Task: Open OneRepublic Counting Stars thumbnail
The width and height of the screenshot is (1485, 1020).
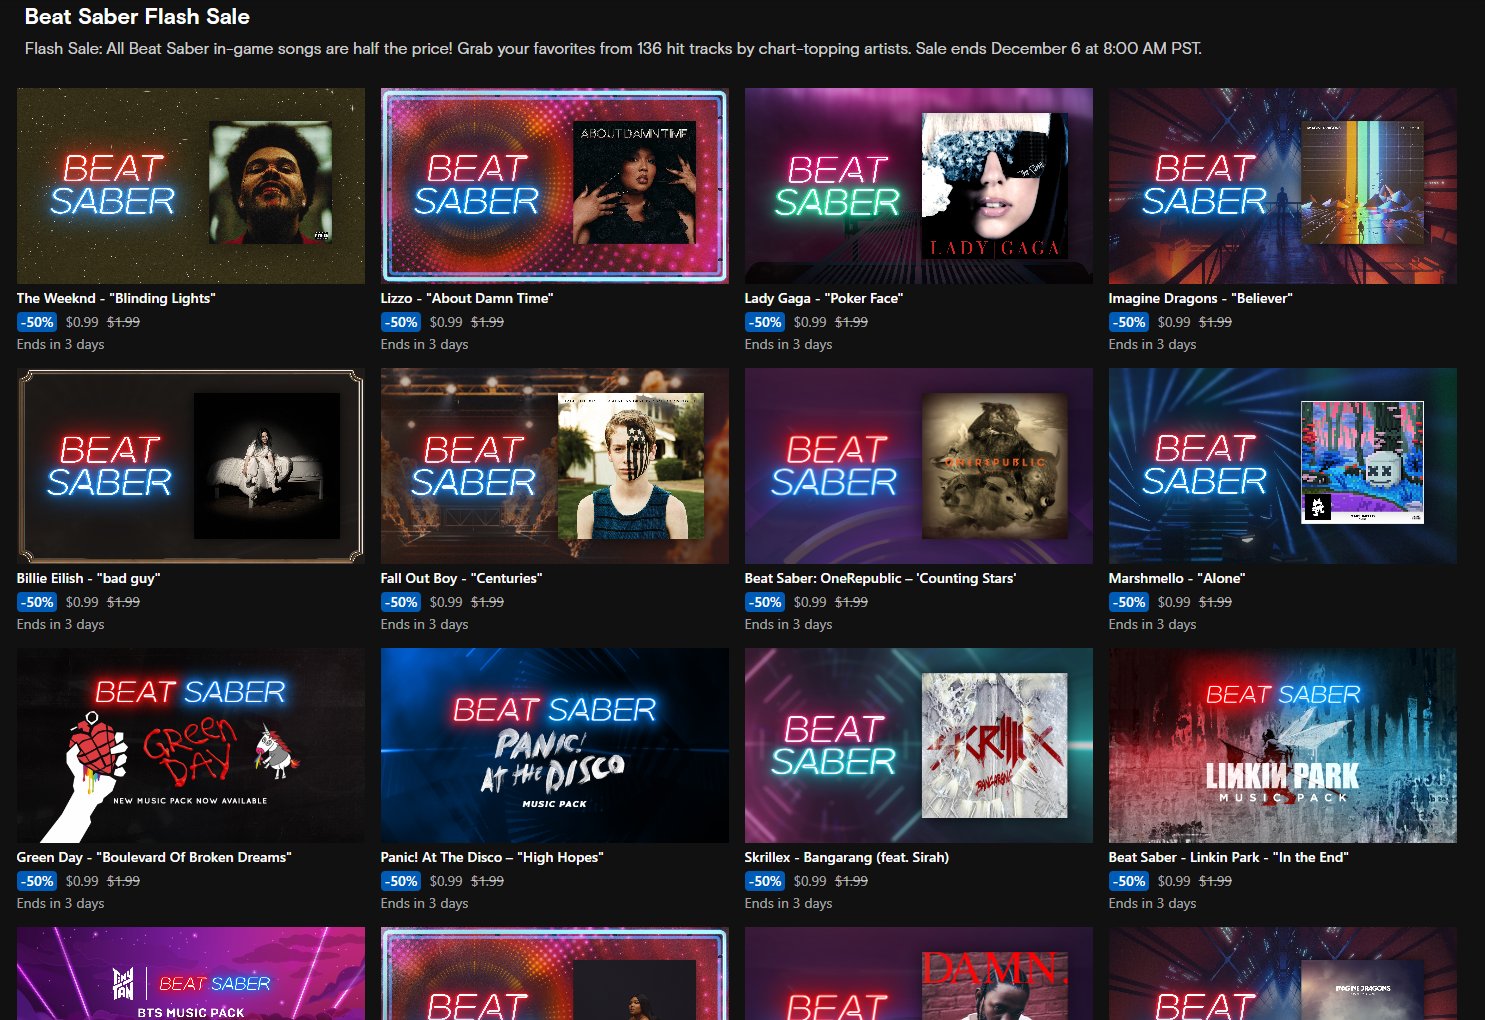Action: pyautogui.click(x=919, y=466)
